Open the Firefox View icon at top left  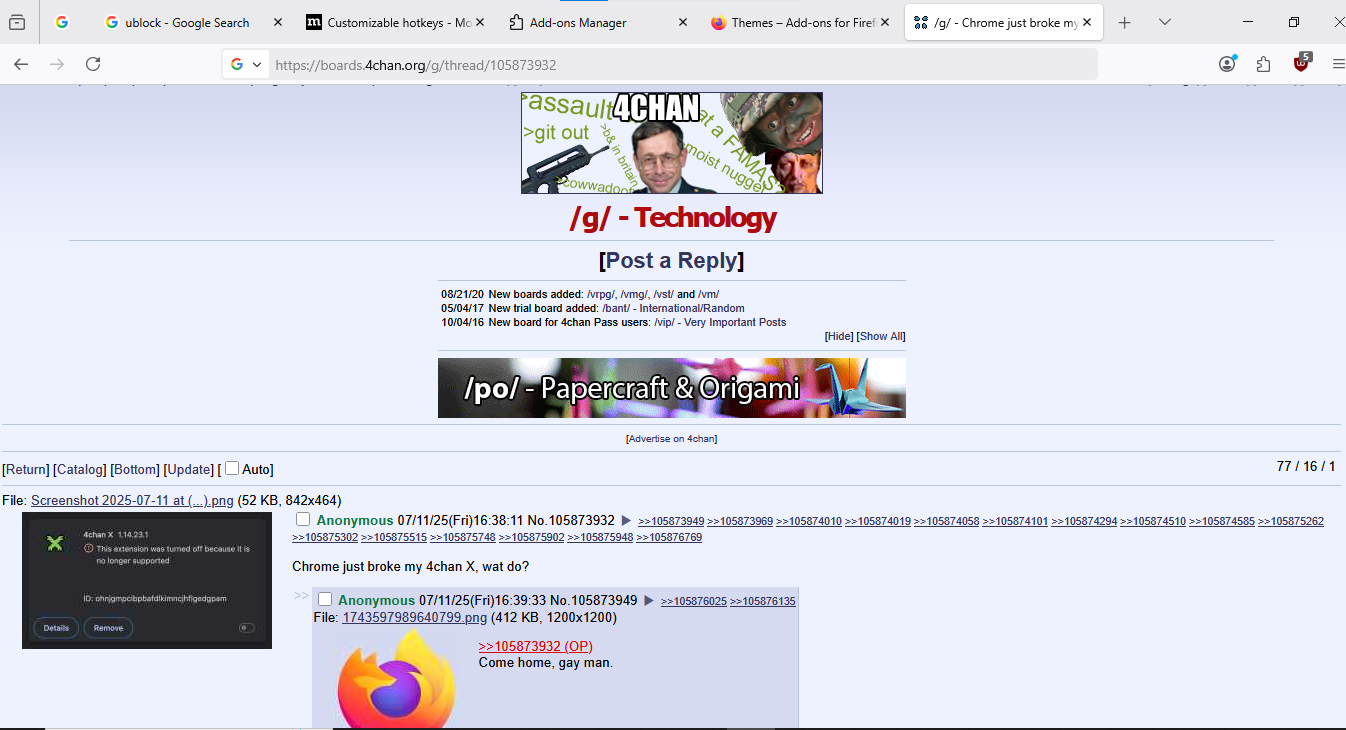17,22
